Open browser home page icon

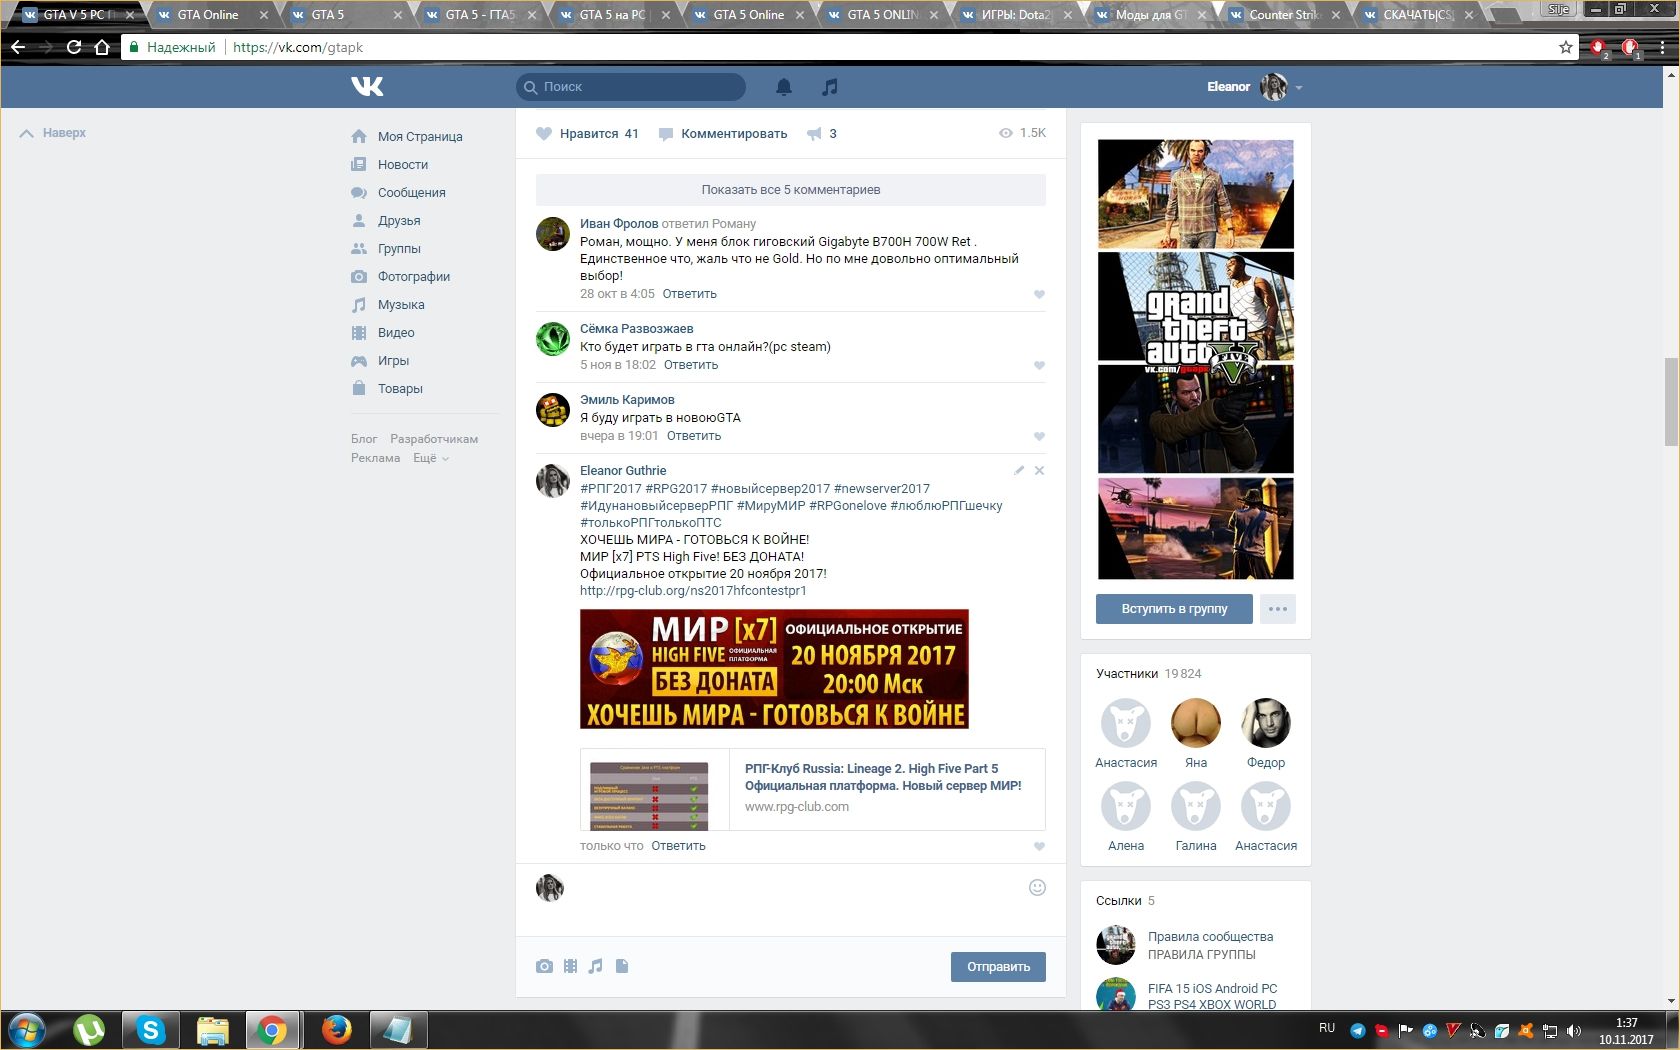pos(101,47)
